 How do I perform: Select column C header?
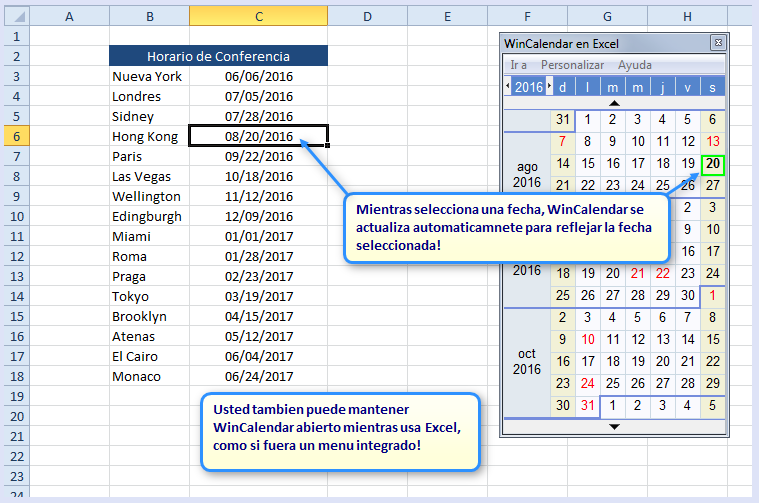[258, 17]
